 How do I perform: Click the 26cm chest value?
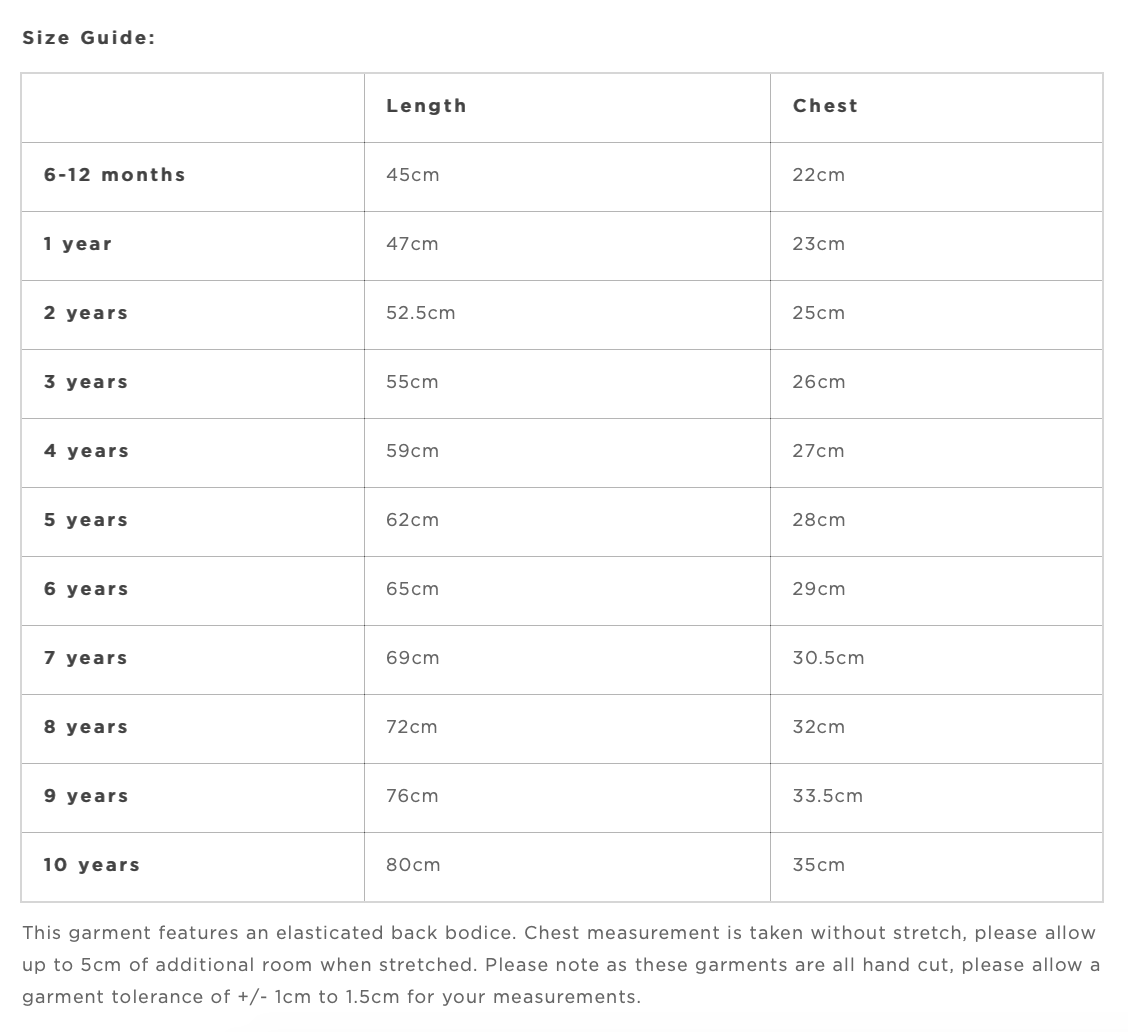coord(818,382)
